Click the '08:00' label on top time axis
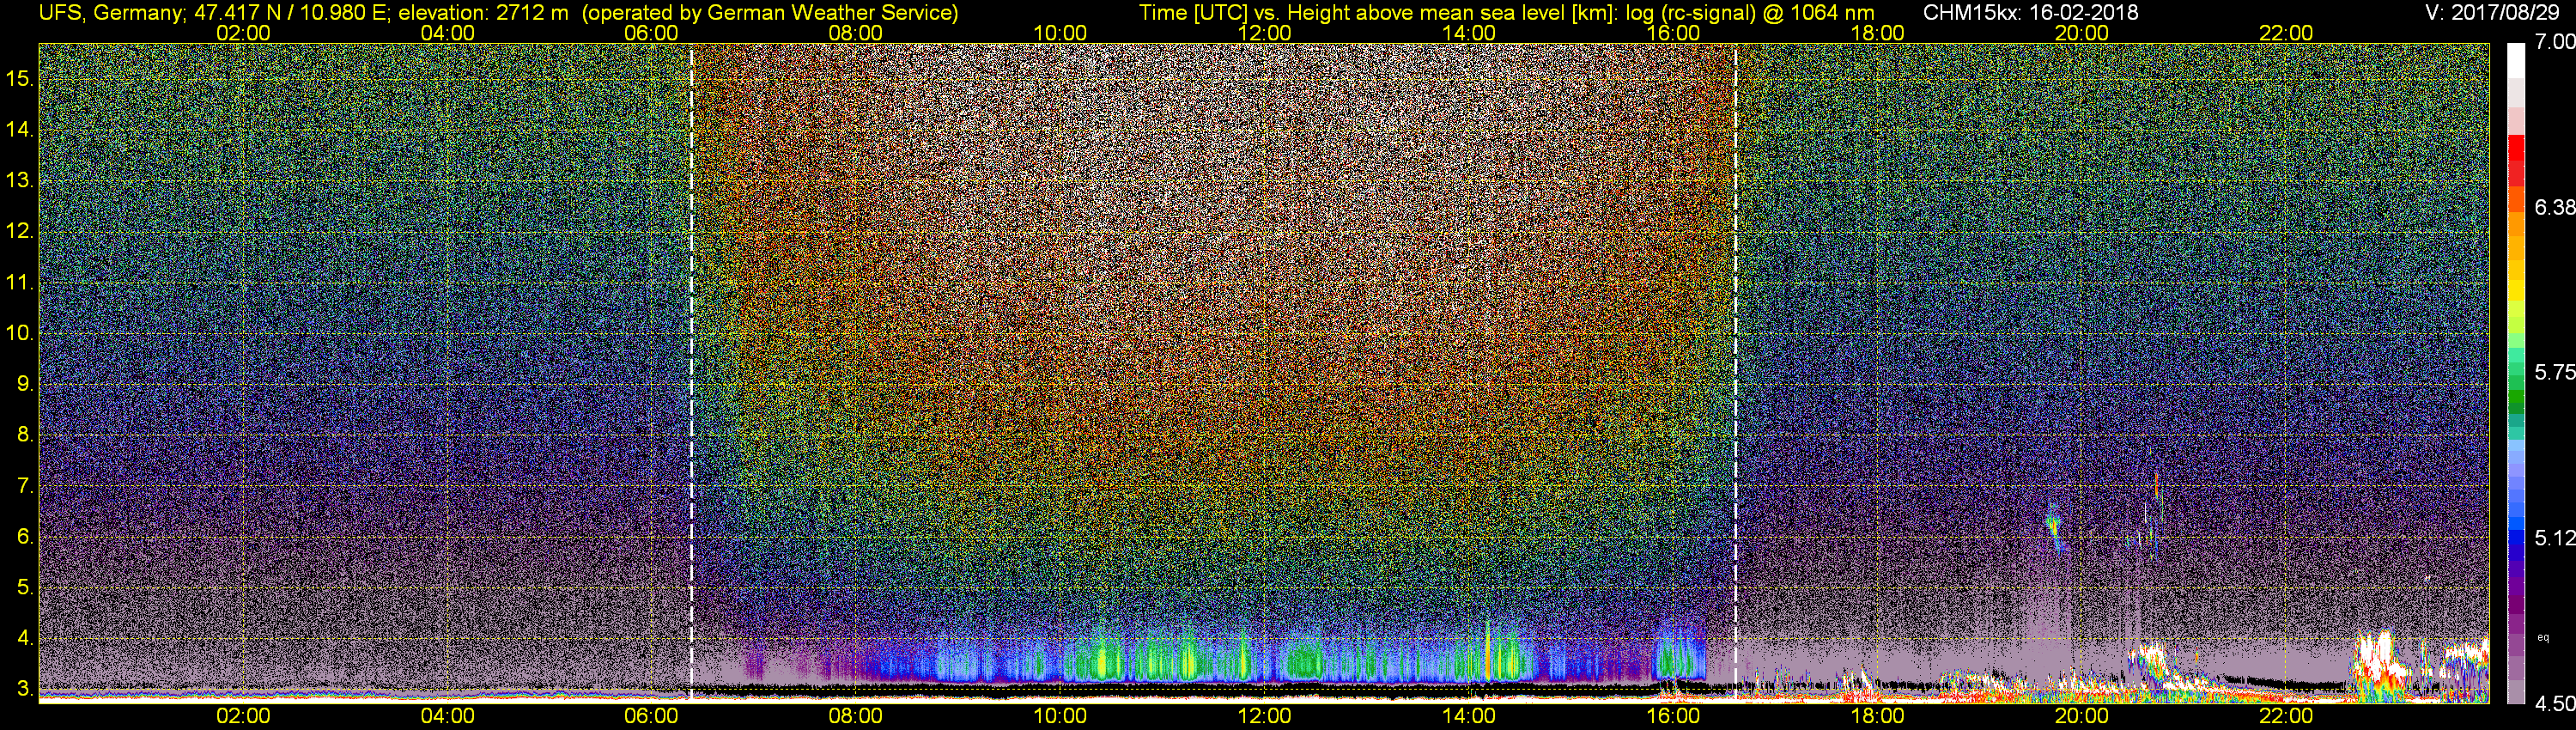Viewport: 2576px width, 730px height. 856,33
